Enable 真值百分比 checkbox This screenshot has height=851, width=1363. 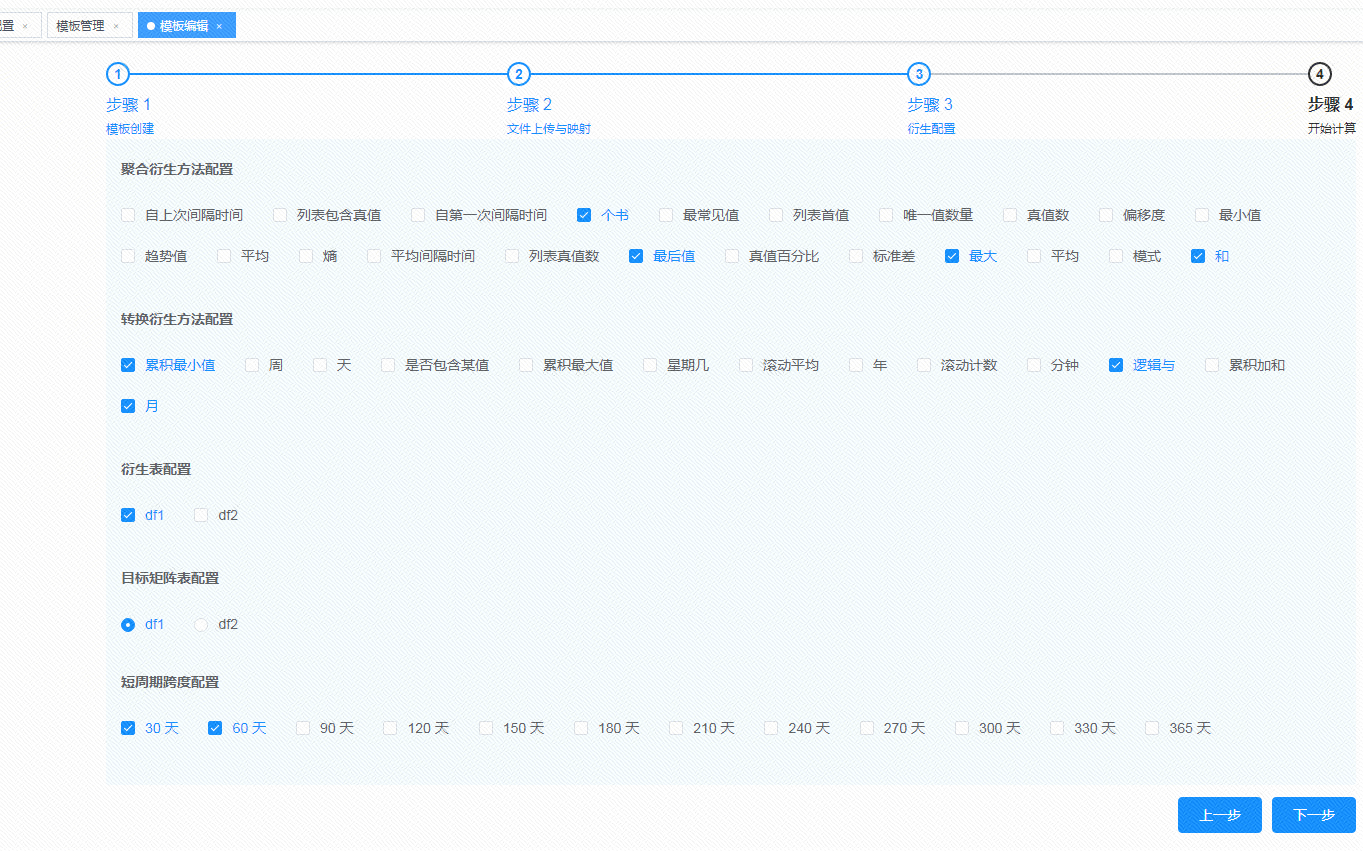[732, 256]
